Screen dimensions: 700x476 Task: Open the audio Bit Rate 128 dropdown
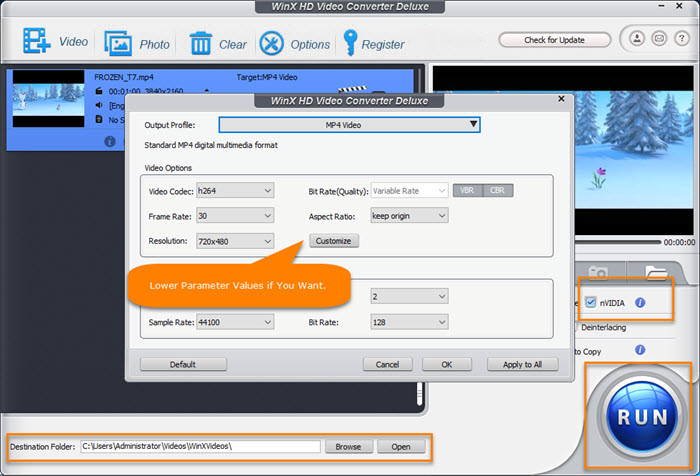[409, 322]
